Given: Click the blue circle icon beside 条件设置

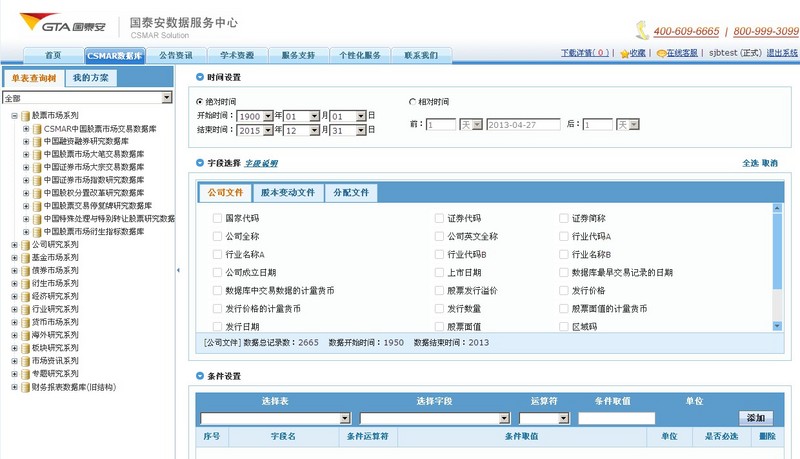Looking at the screenshot, I should [200, 376].
